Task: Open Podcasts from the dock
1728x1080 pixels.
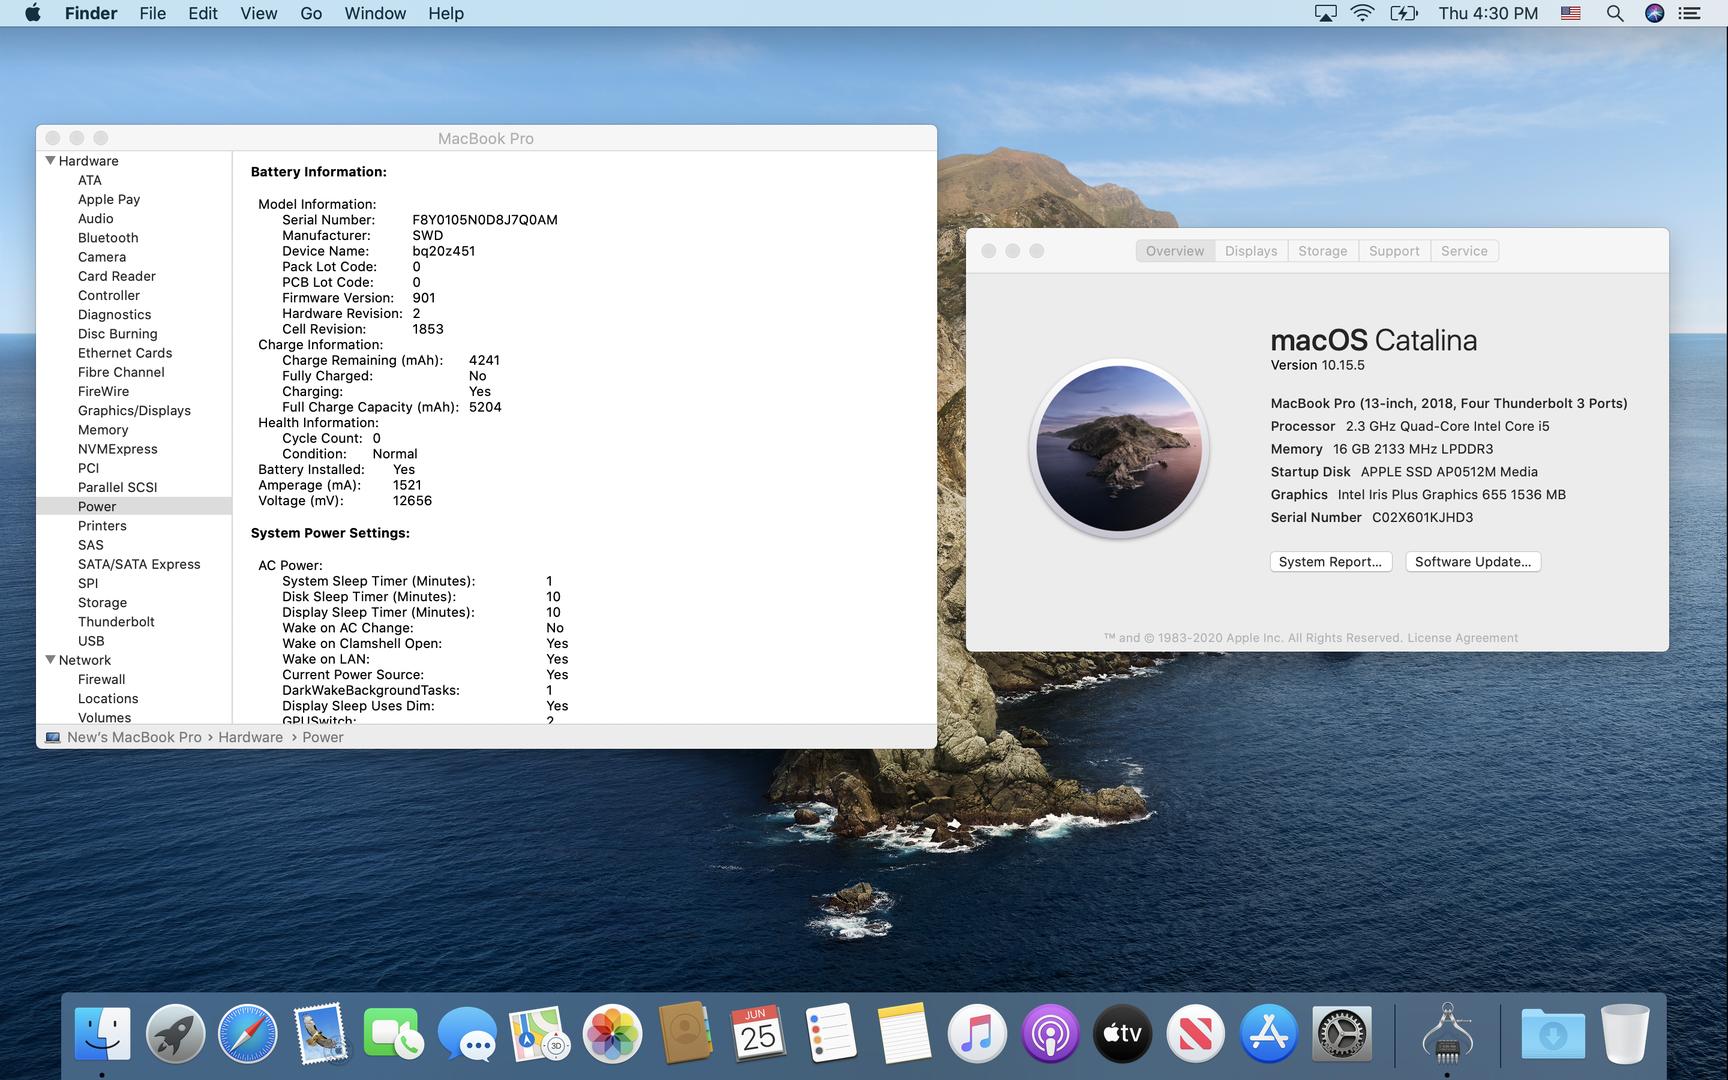Action: click(x=1050, y=1033)
